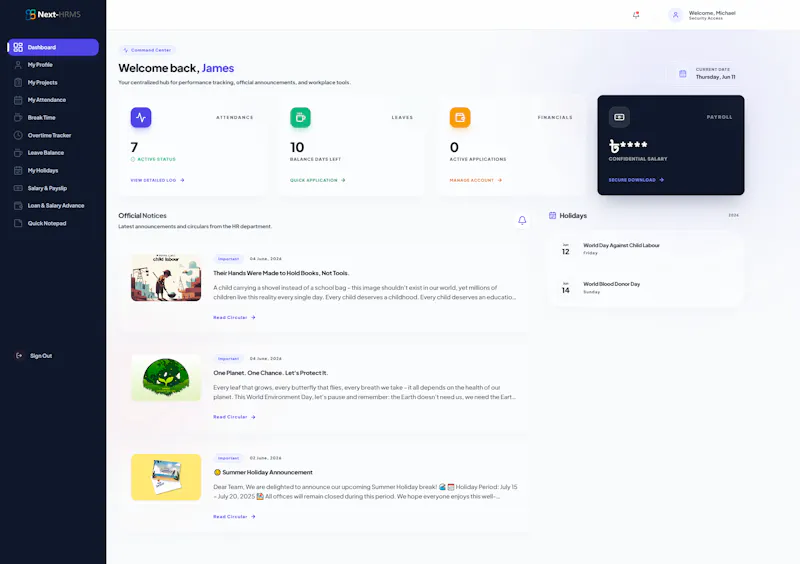Click the Secure Download link
800x564 pixels.
click(x=636, y=180)
